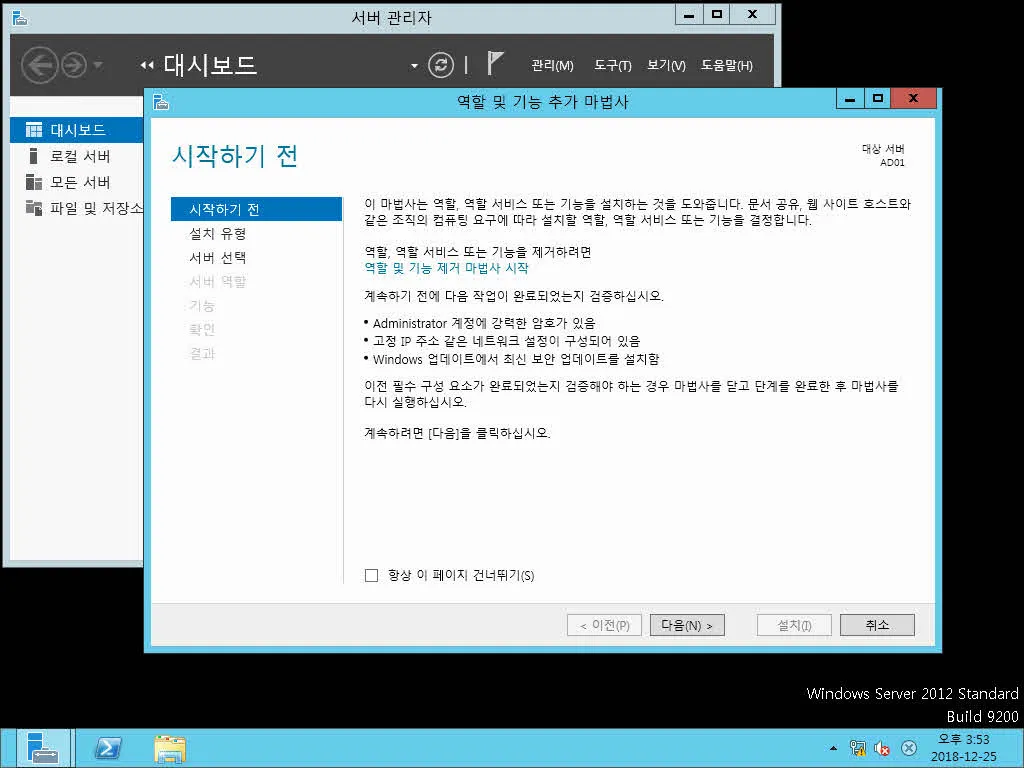The width and height of the screenshot is (1024, 768).
Task: Open the 도구(T) menu
Action: click(x=613, y=65)
